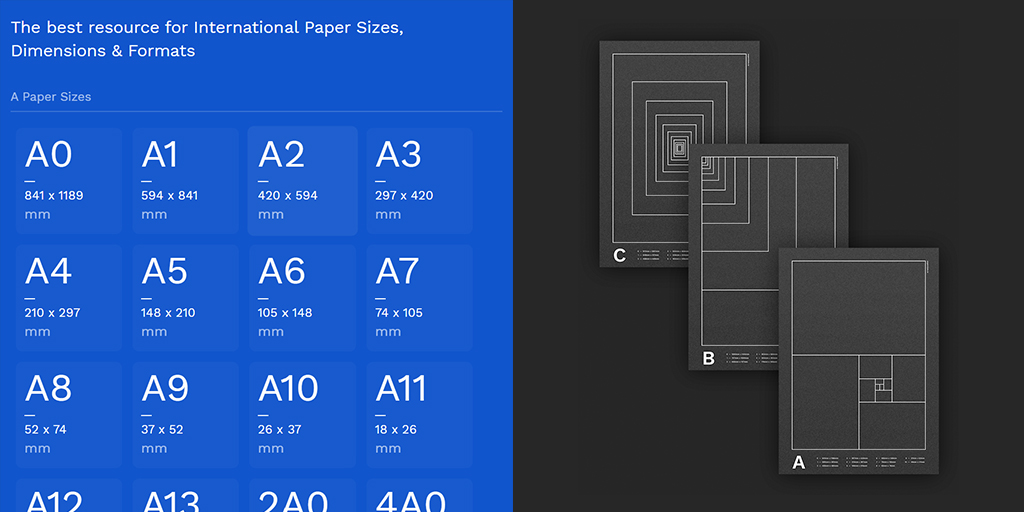Image resolution: width=1024 pixels, height=512 pixels.
Task: Open the partially visible A12 card
Action: tap(68, 496)
